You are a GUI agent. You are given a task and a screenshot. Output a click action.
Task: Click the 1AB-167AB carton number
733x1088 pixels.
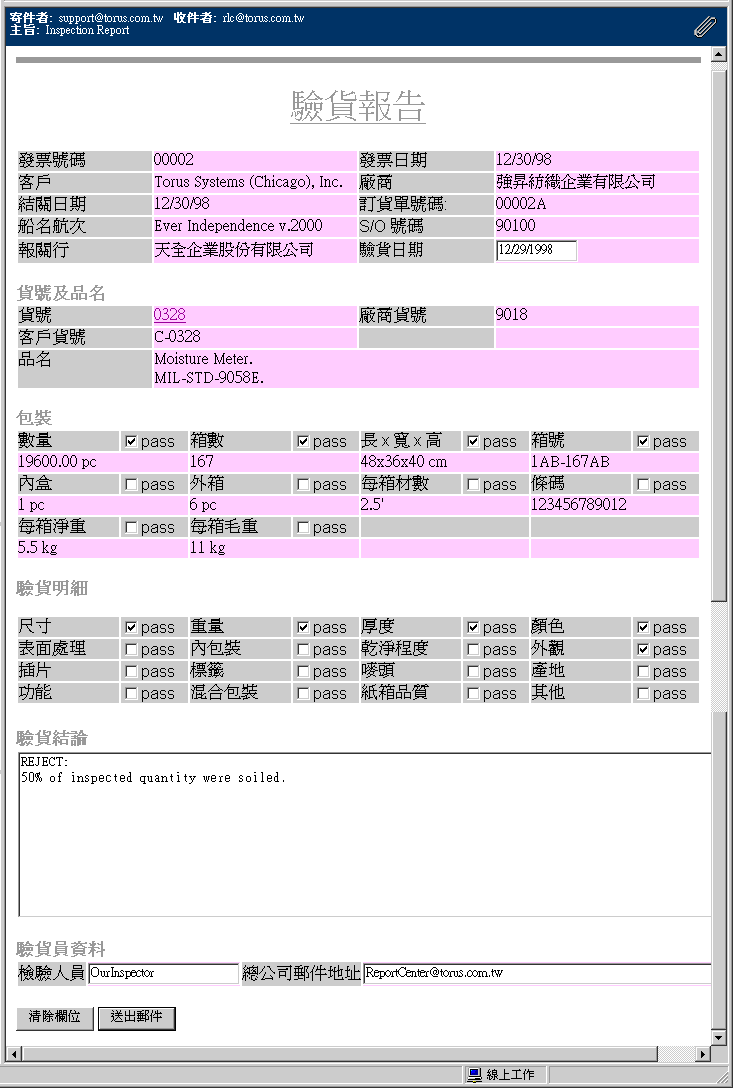point(570,462)
